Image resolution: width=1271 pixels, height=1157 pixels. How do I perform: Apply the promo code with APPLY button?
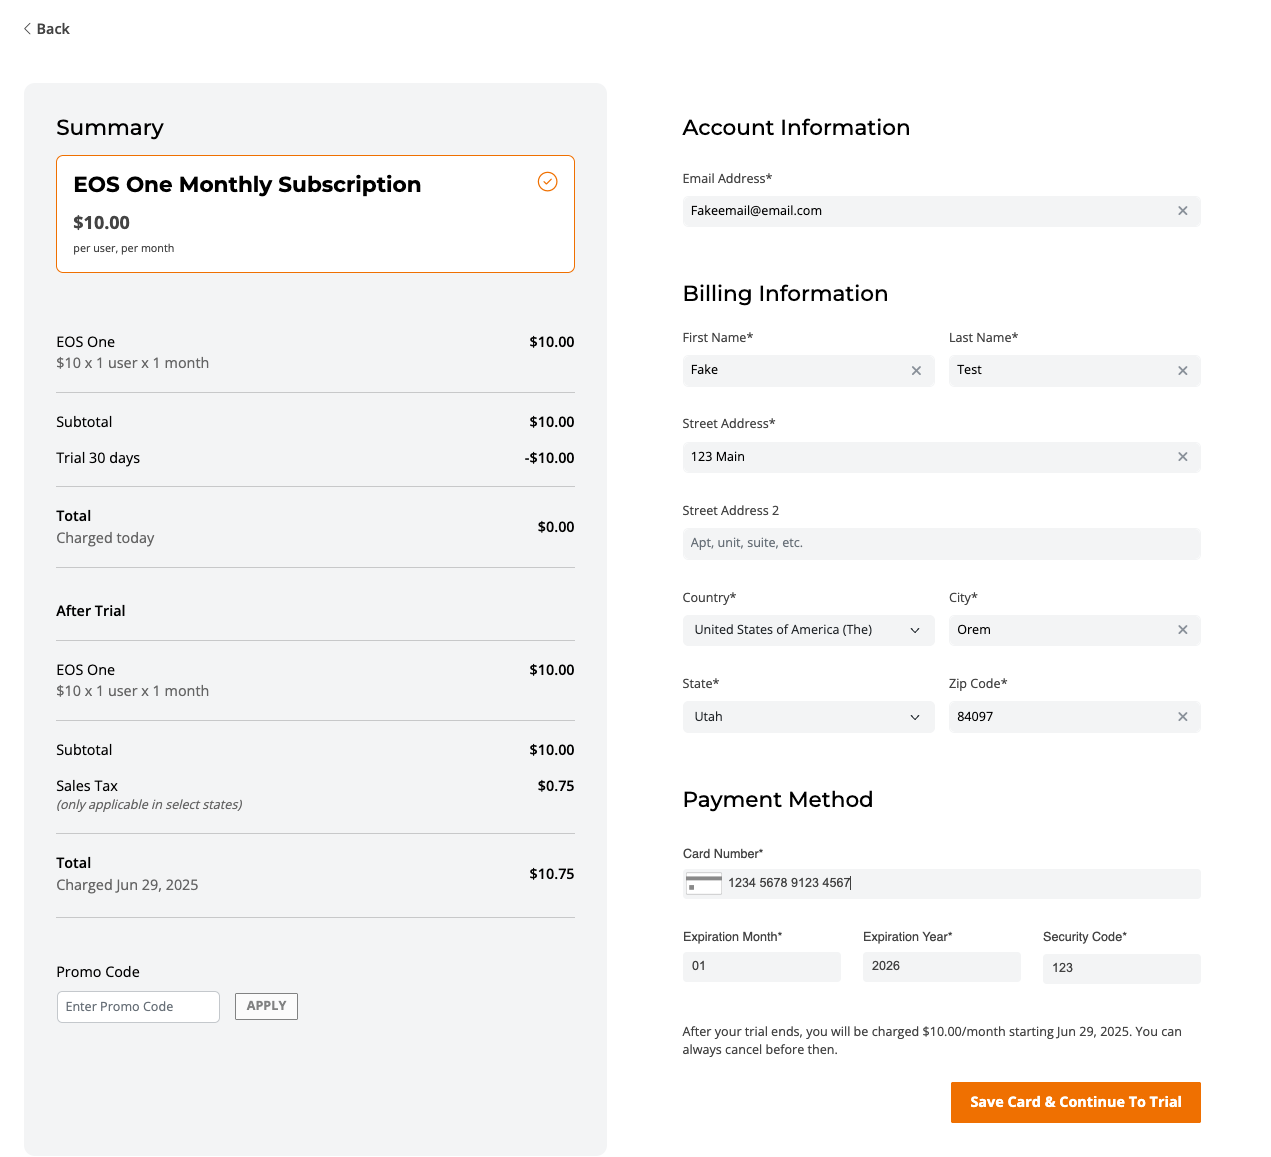tap(266, 1006)
